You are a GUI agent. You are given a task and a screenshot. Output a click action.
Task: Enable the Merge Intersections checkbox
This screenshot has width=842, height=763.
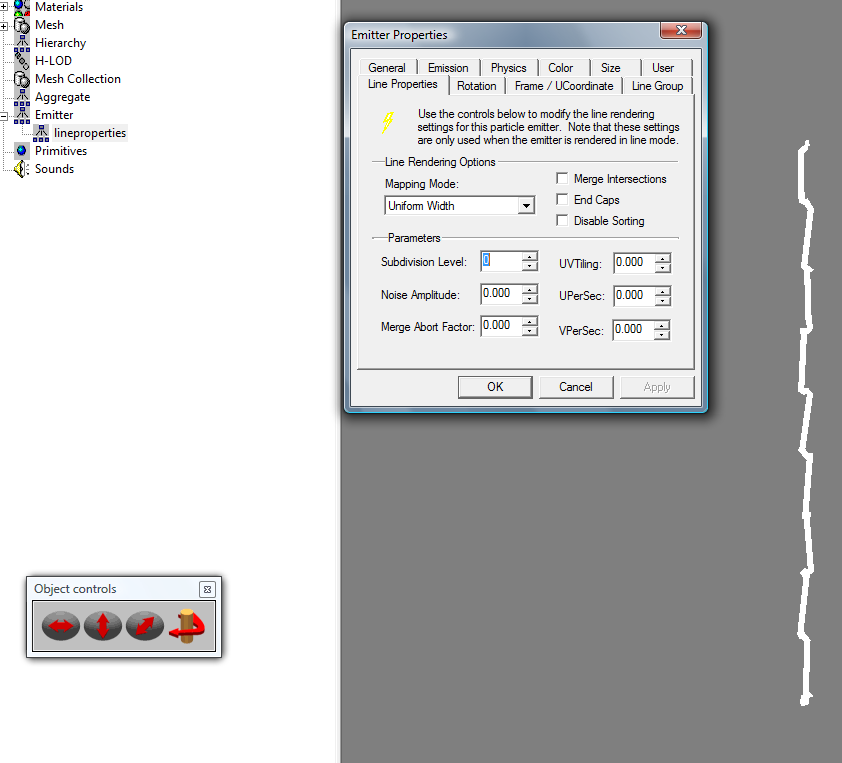coord(563,179)
